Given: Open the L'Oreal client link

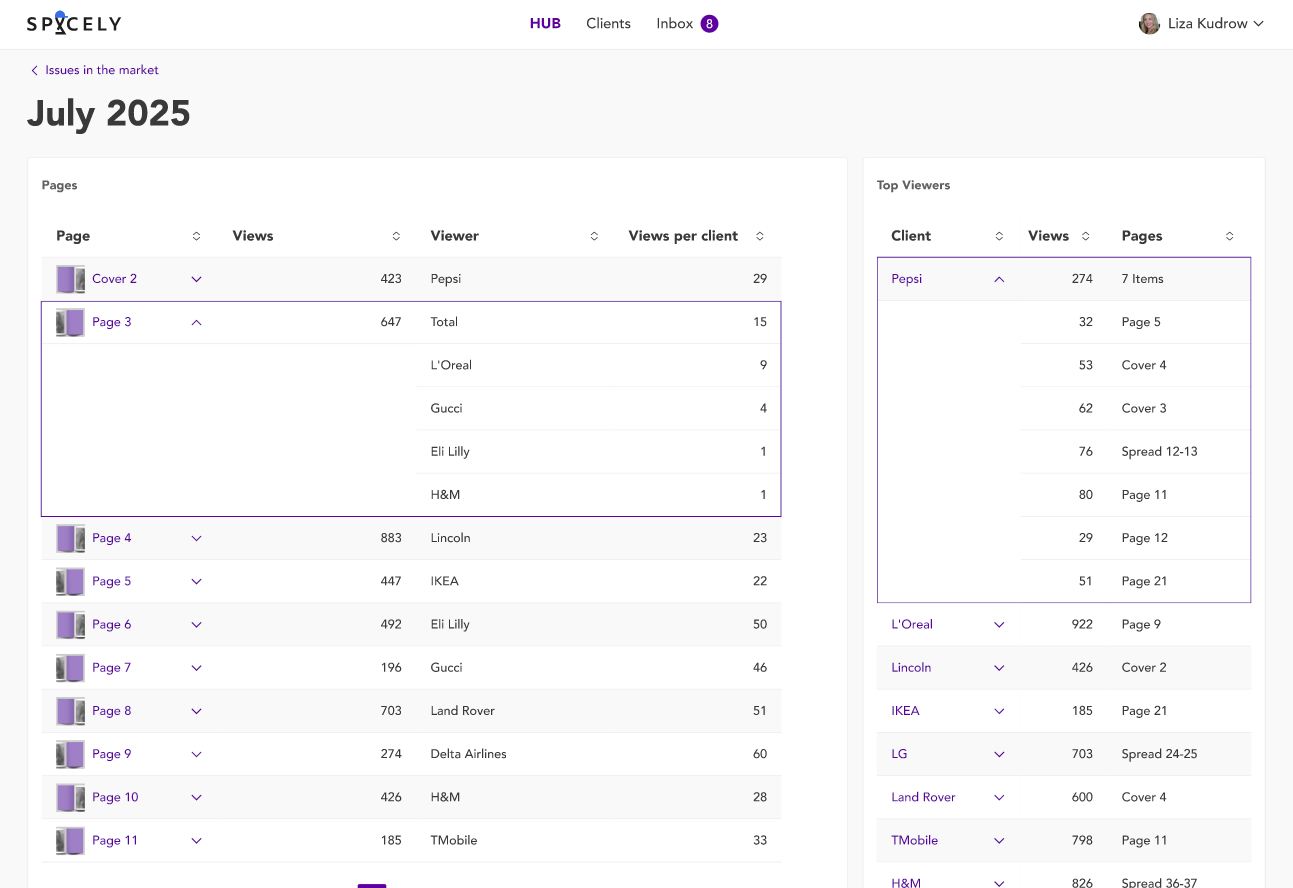Looking at the screenshot, I should coord(911,624).
